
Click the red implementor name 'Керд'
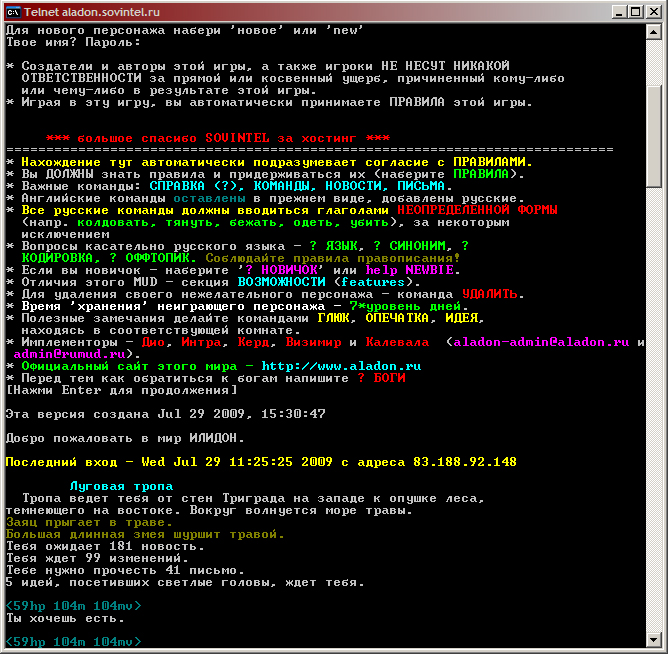(253, 342)
